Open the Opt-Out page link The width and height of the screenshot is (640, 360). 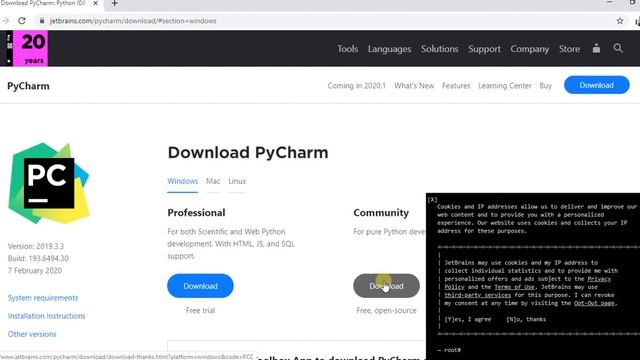click(594, 303)
